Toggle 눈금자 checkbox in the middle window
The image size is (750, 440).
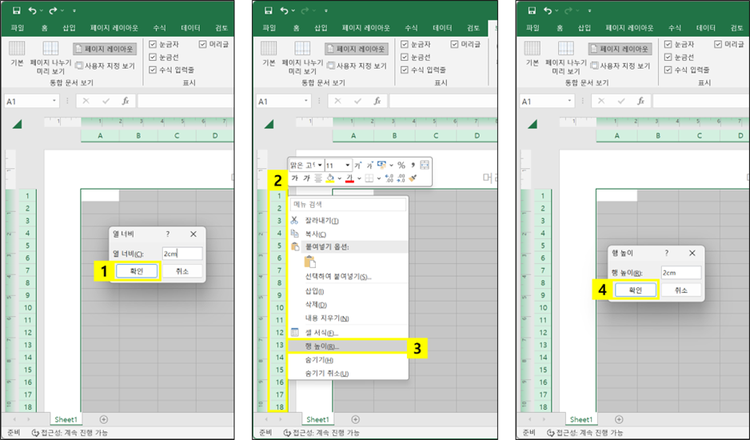[404, 44]
